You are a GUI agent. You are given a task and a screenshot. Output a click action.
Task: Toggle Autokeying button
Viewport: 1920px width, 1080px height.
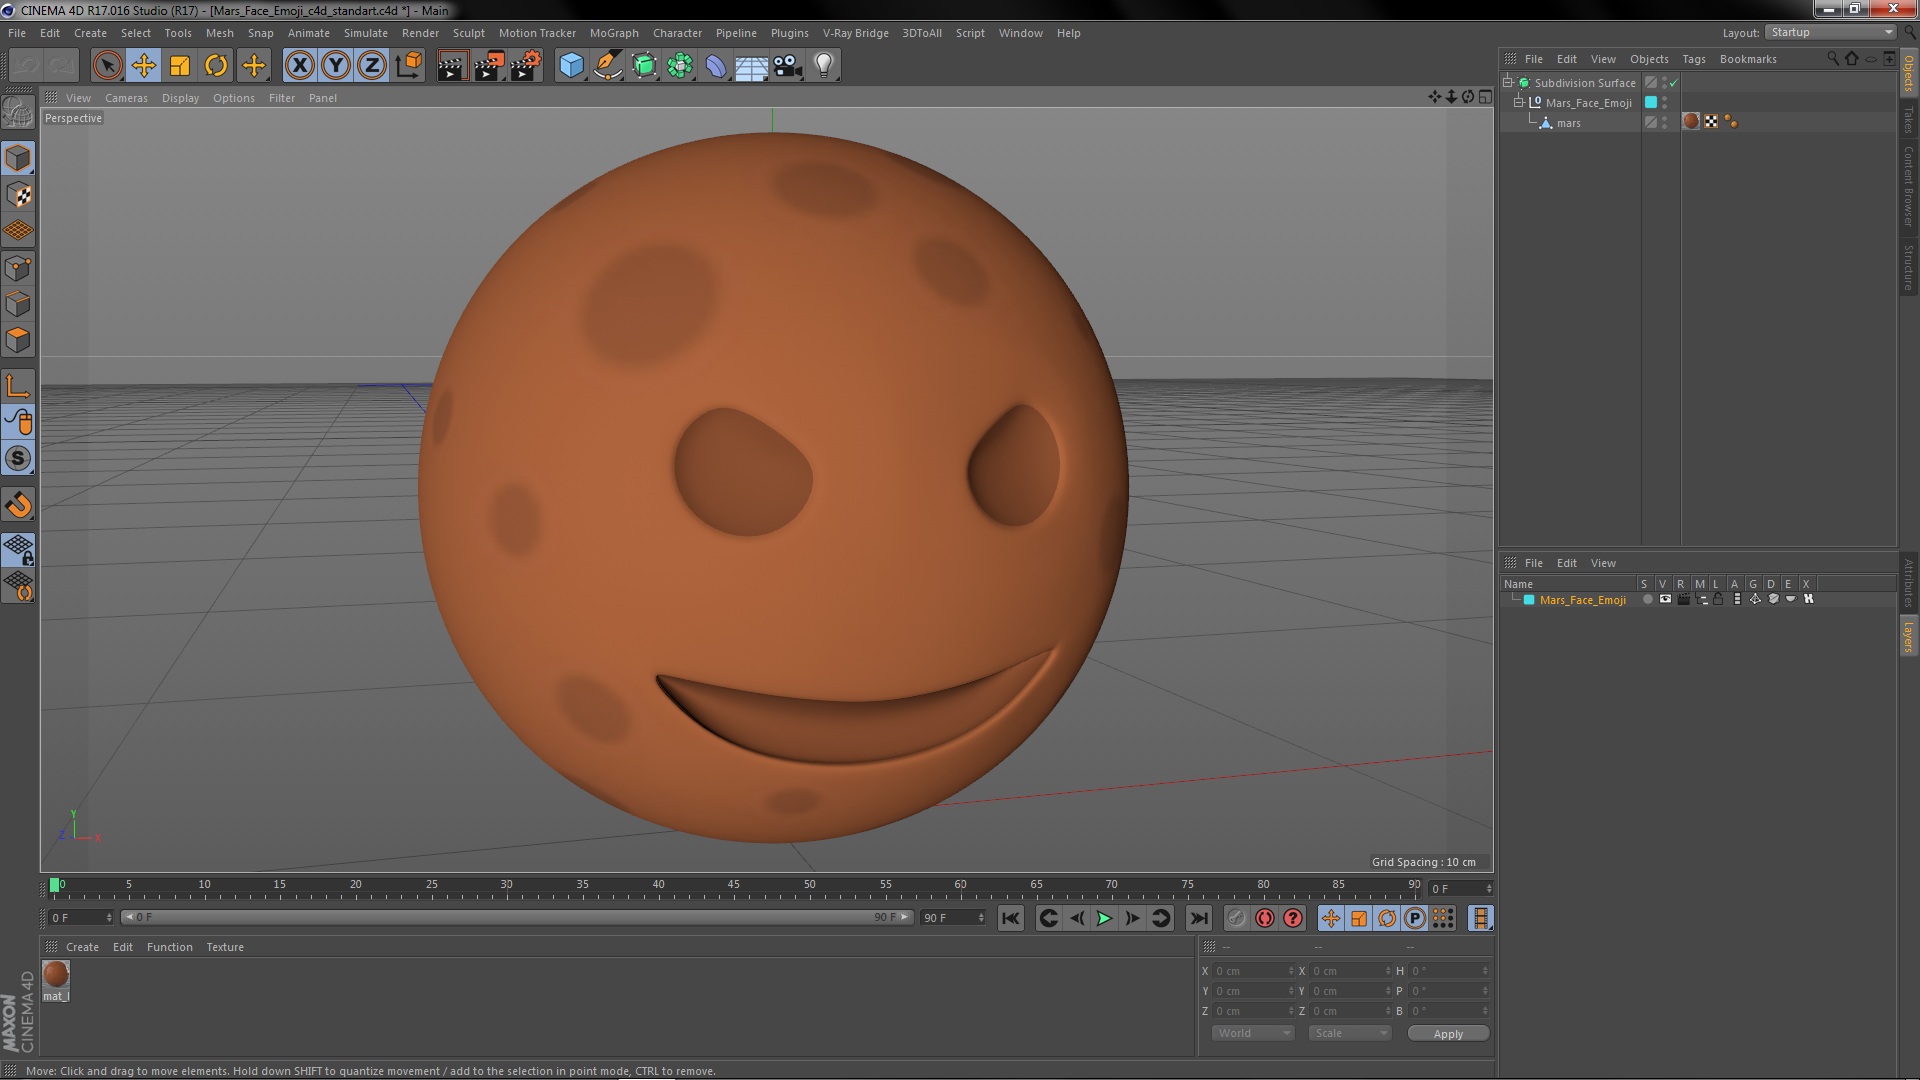pyautogui.click(x=1264, y=918)
